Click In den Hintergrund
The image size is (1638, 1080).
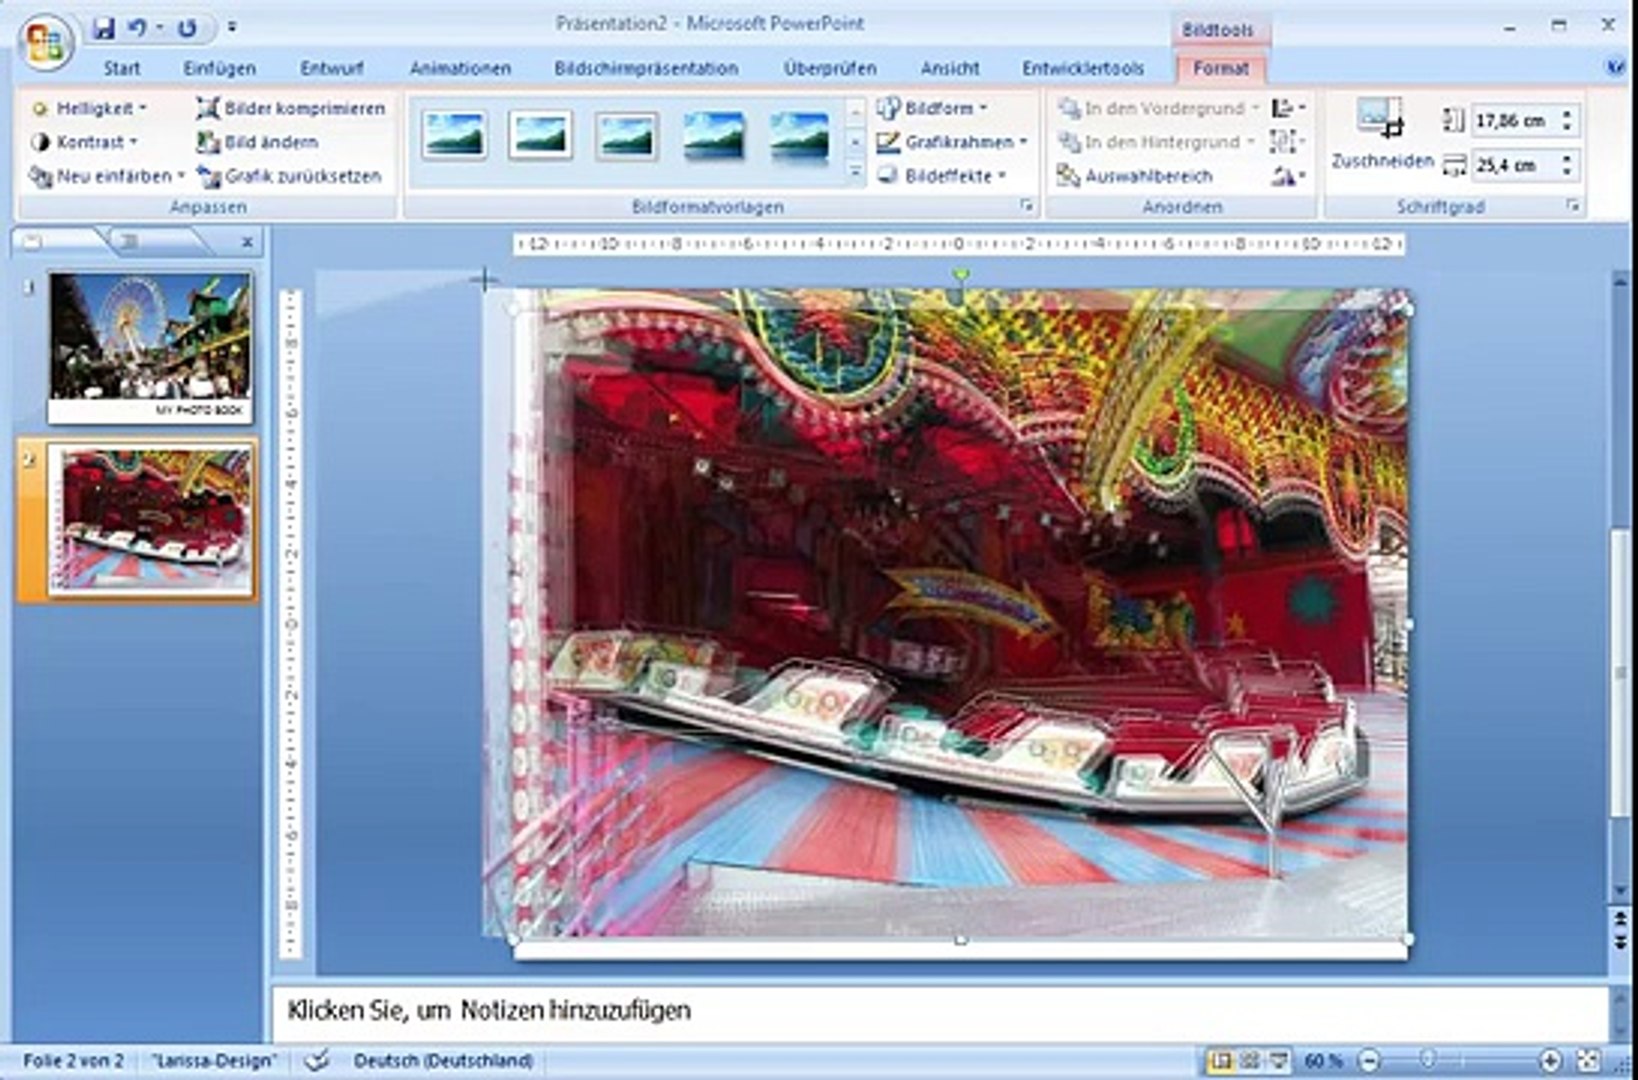(x=1156, y=142)
